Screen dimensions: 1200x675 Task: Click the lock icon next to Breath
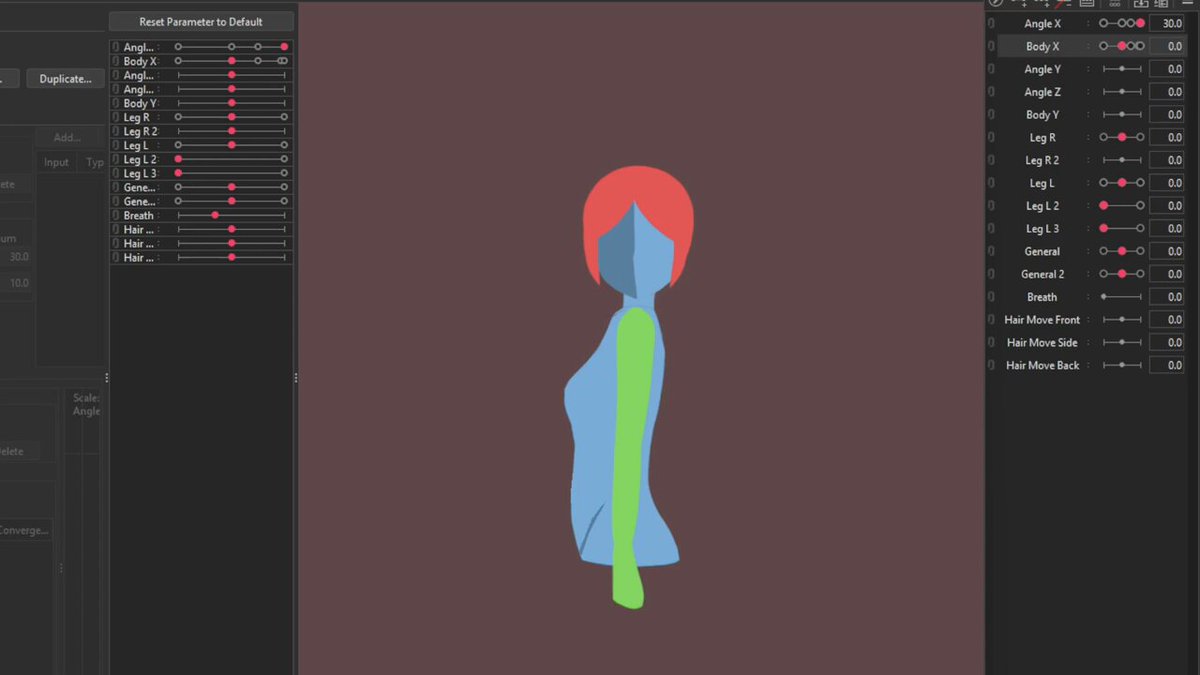pos(991,297)
